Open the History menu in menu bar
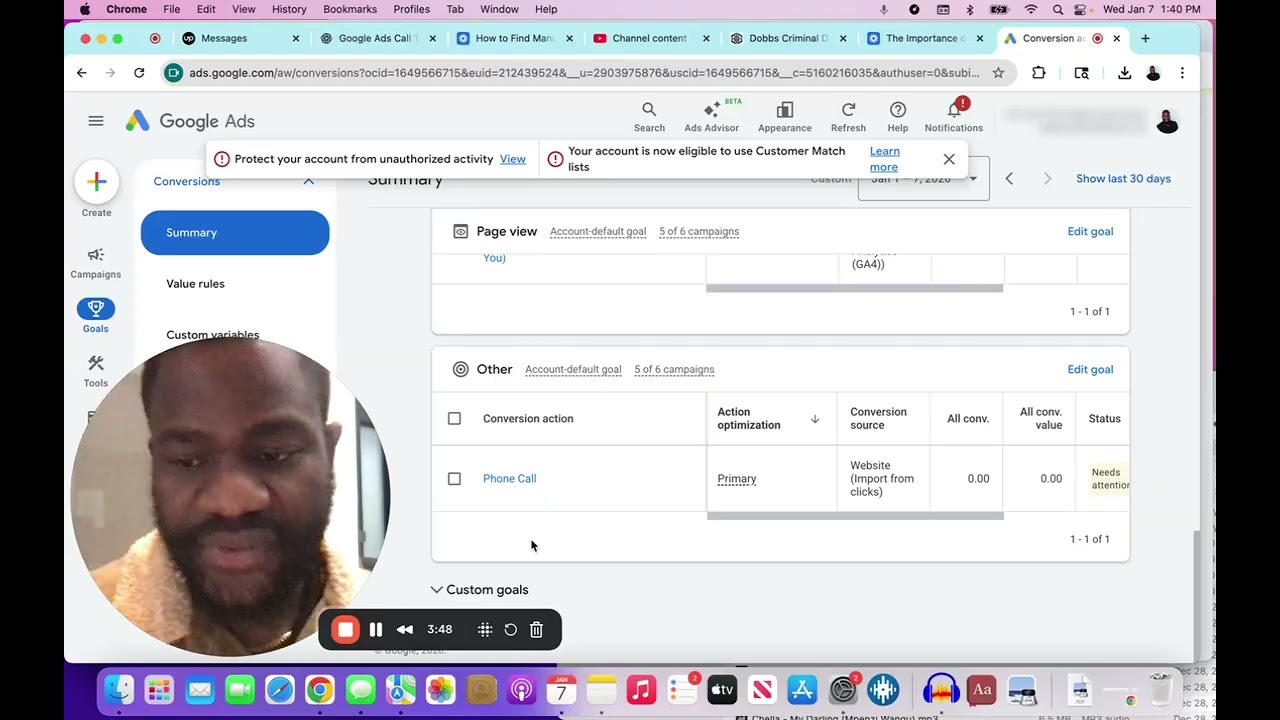The height and width of the screenshot is (720, 1280). pos(289,9)
